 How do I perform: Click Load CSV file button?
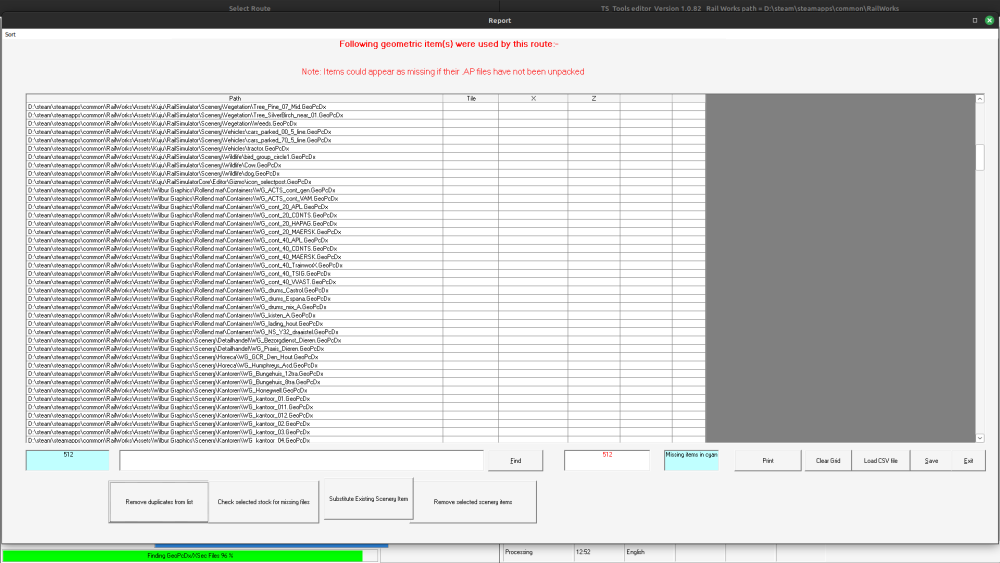880,460
